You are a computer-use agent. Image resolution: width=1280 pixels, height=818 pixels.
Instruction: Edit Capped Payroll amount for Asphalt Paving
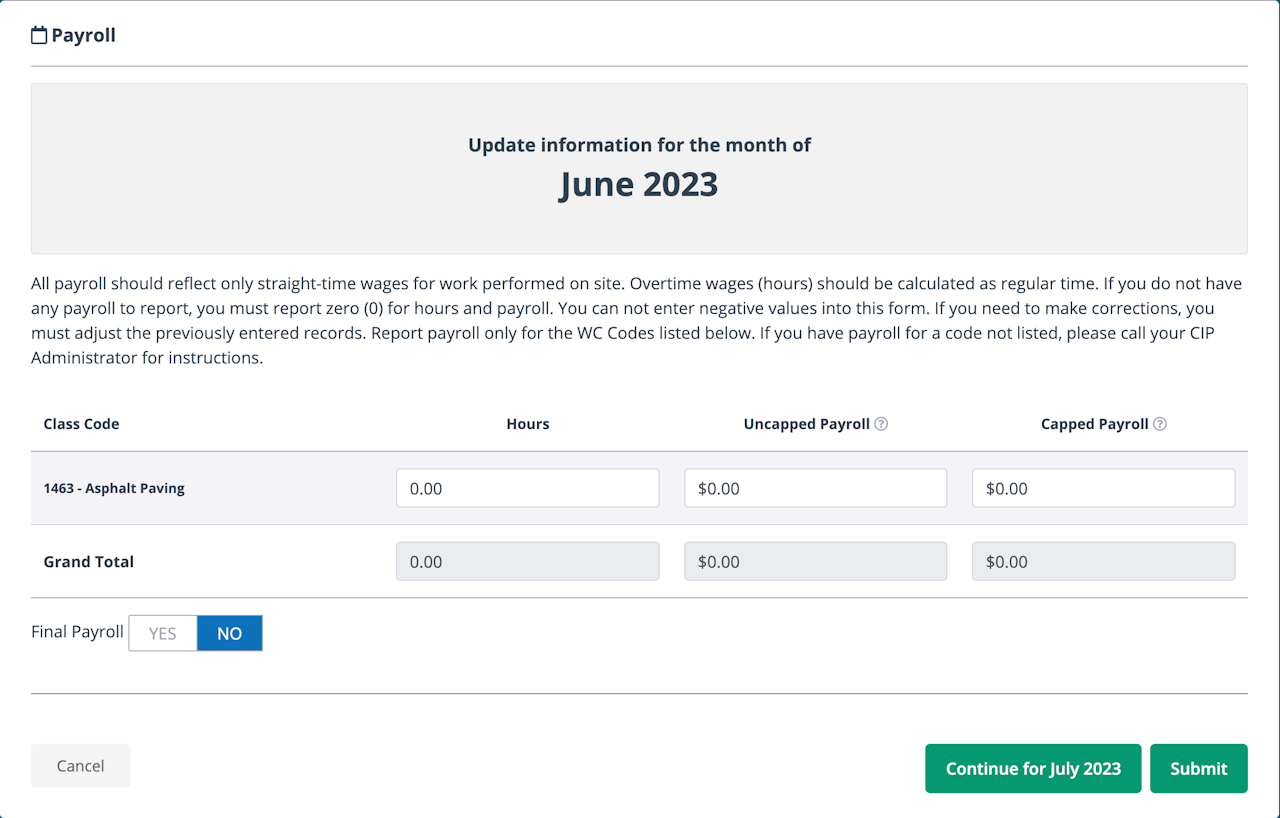pos(1103,488)
